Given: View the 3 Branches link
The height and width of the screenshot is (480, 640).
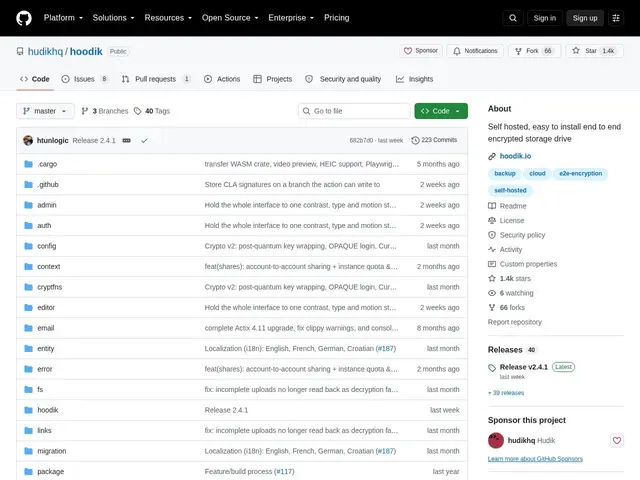Looking at the screenshot, I should [x=105, y=111].
